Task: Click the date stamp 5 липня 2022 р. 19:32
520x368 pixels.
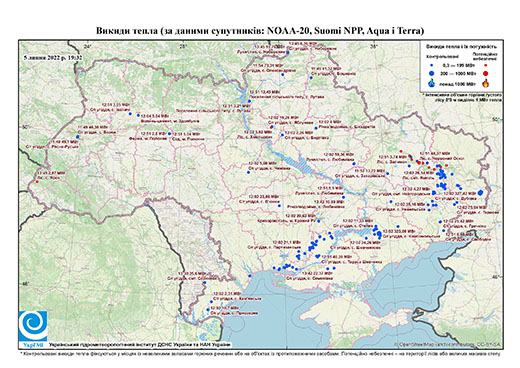Action: (53, 57)
